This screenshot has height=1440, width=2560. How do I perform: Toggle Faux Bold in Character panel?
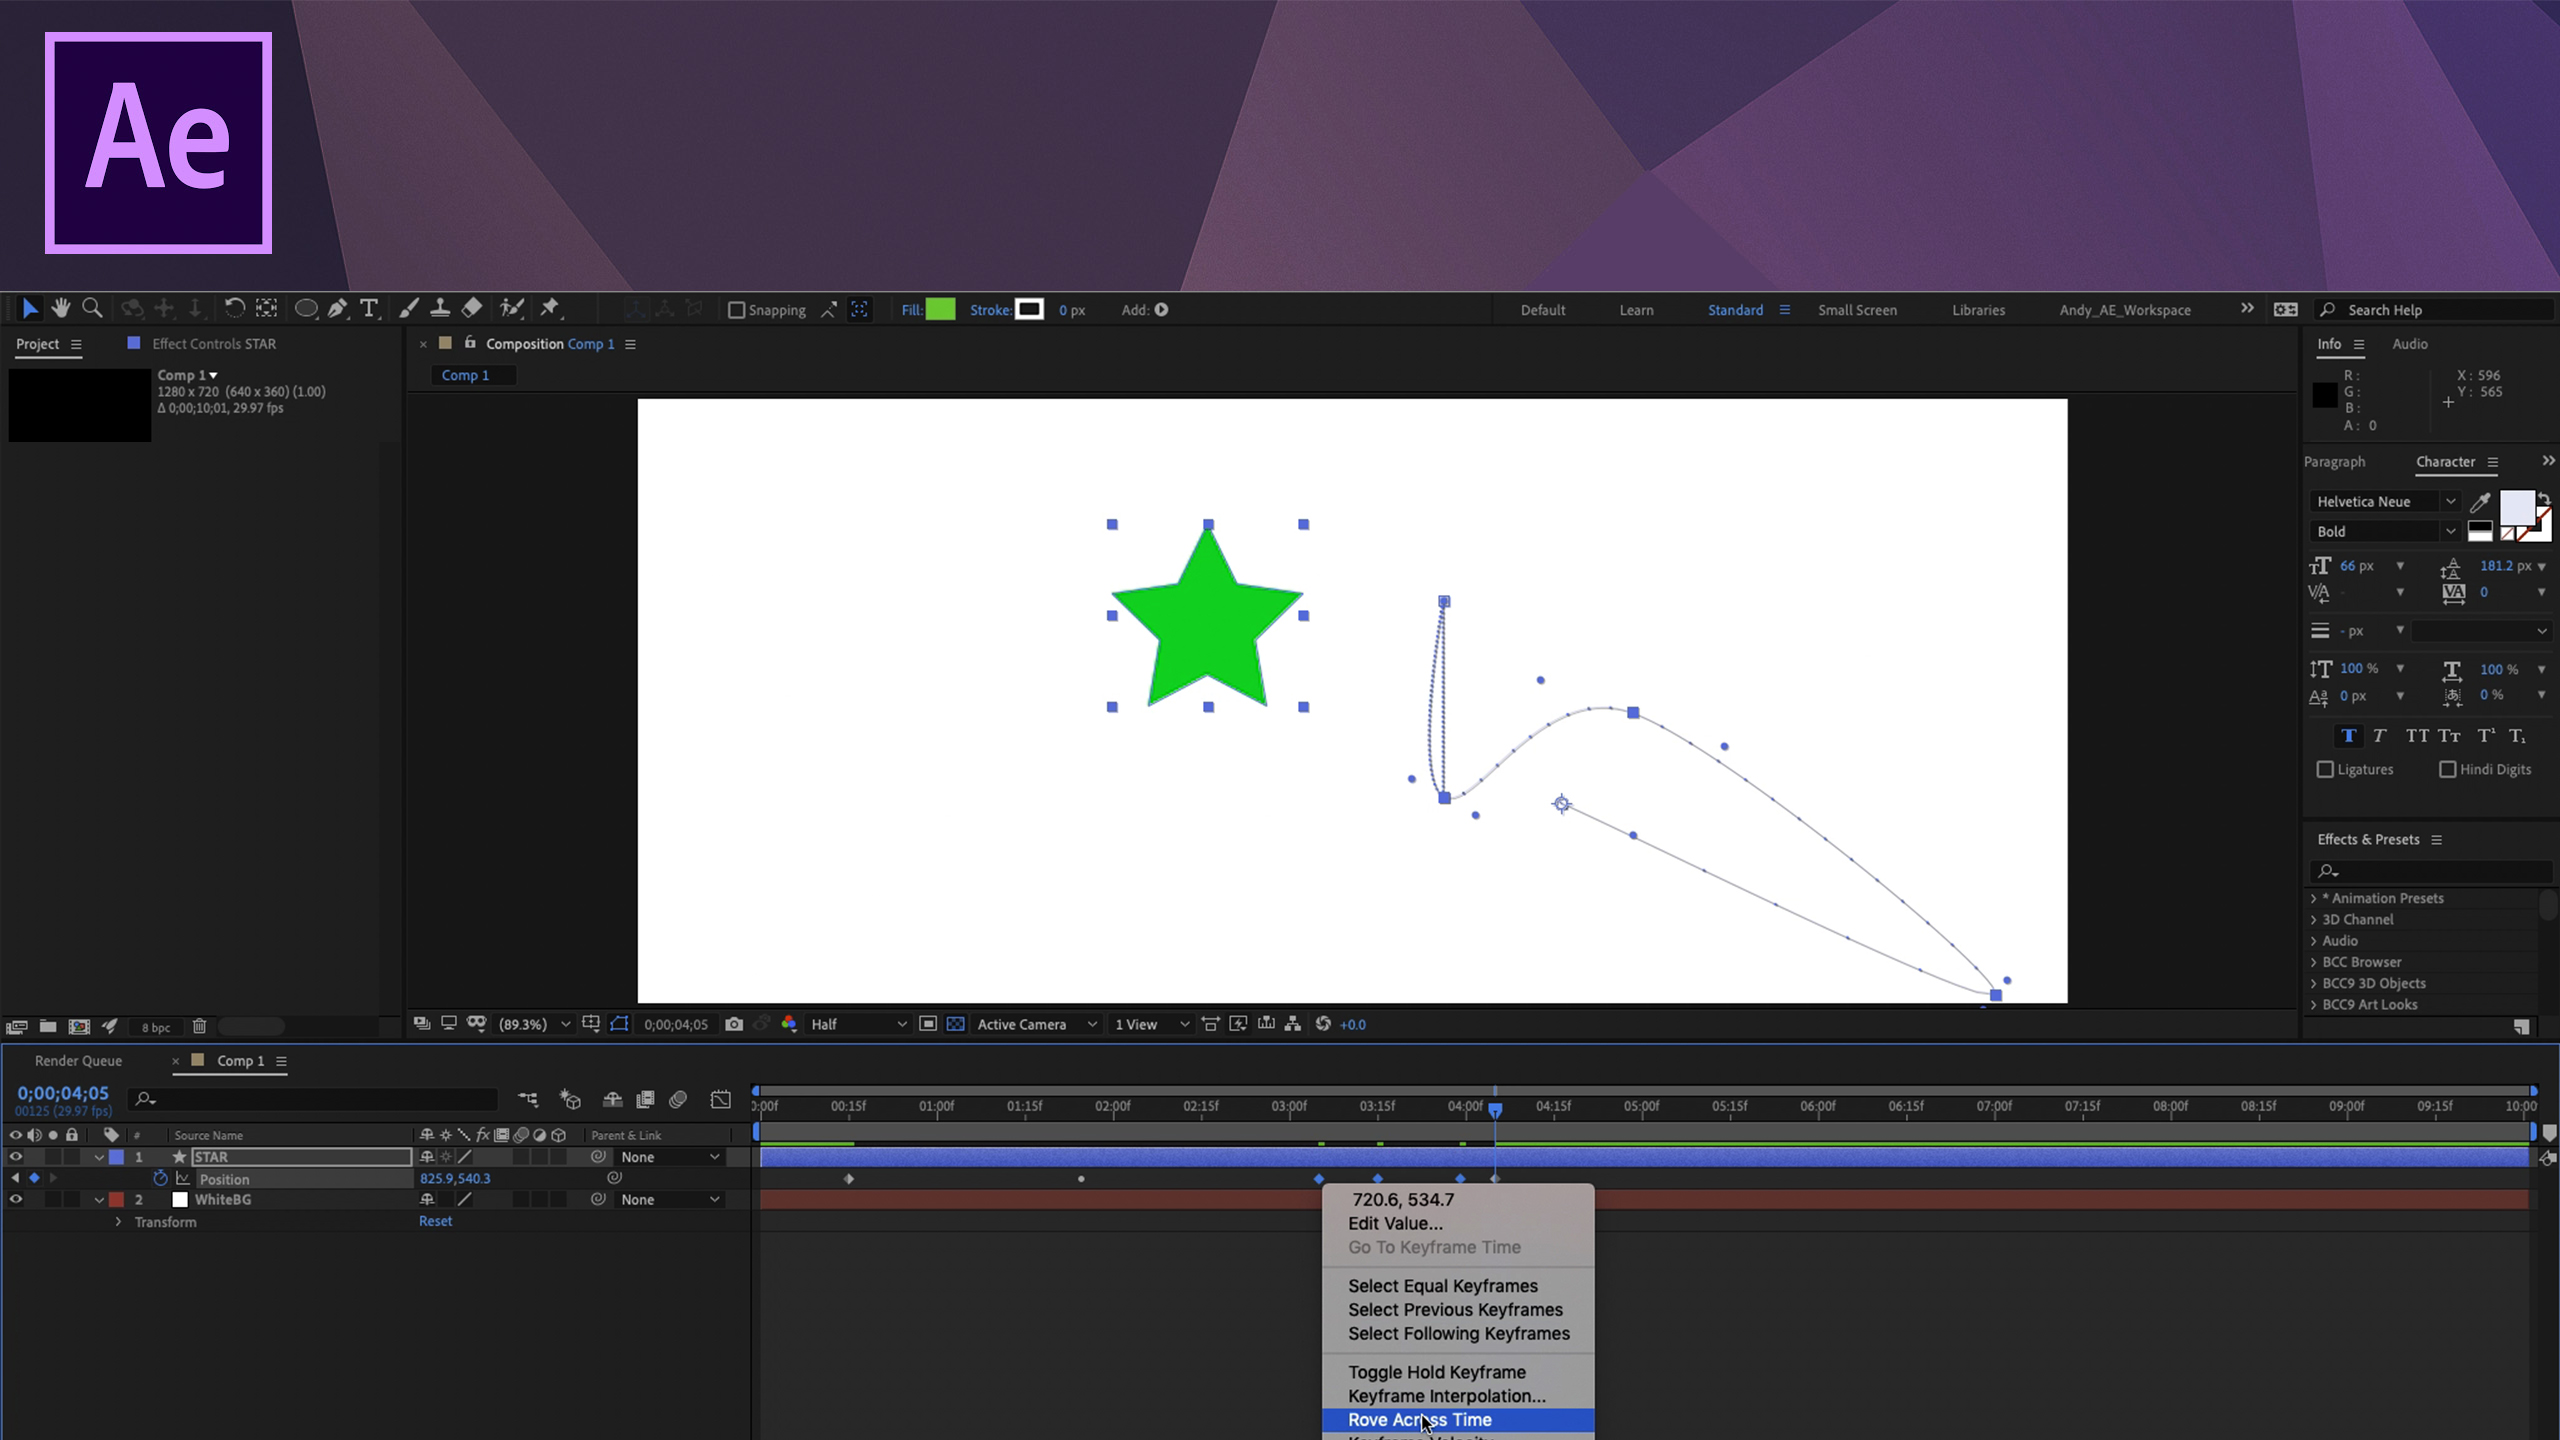coord(2348,736)
